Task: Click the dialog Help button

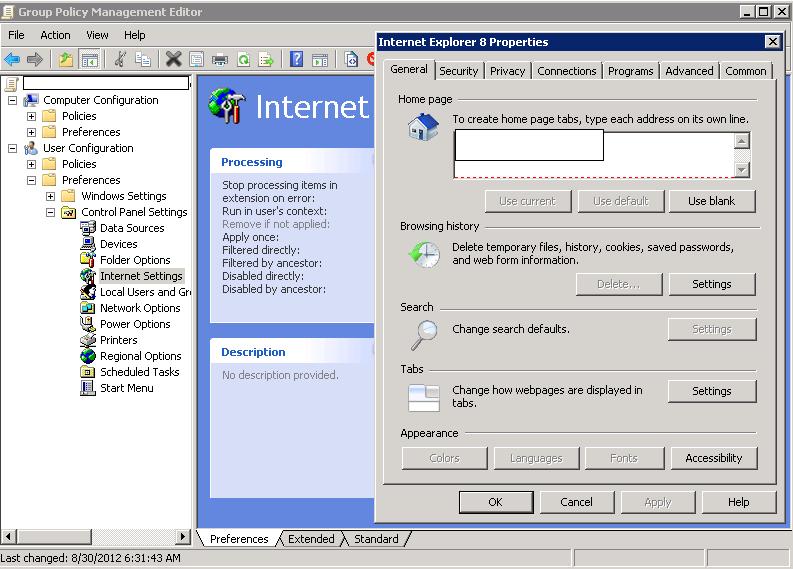Action: pos(738,502)
